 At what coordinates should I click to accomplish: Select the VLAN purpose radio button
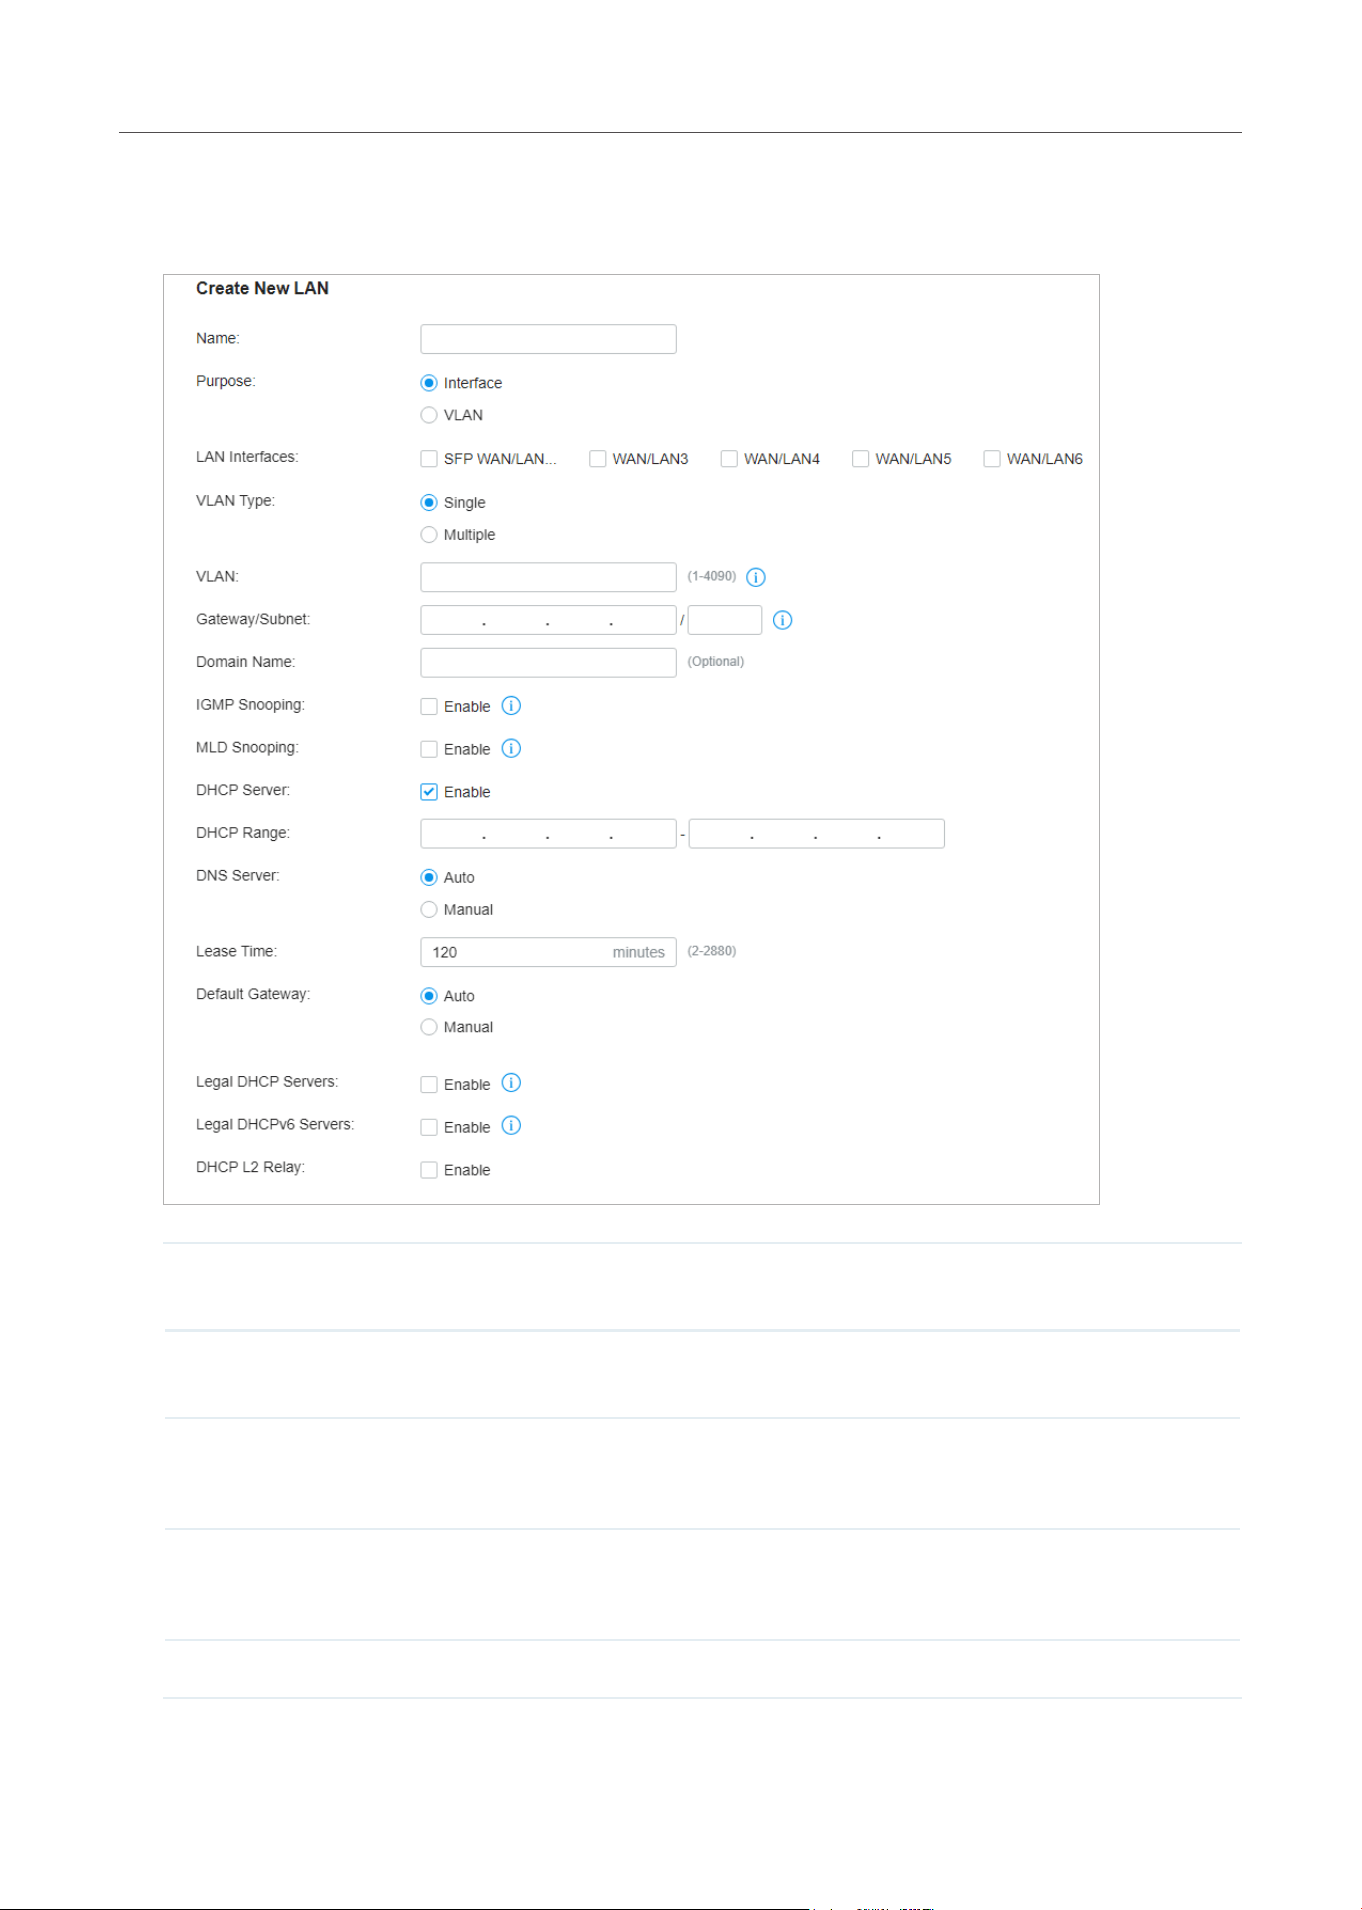[429, 415]
